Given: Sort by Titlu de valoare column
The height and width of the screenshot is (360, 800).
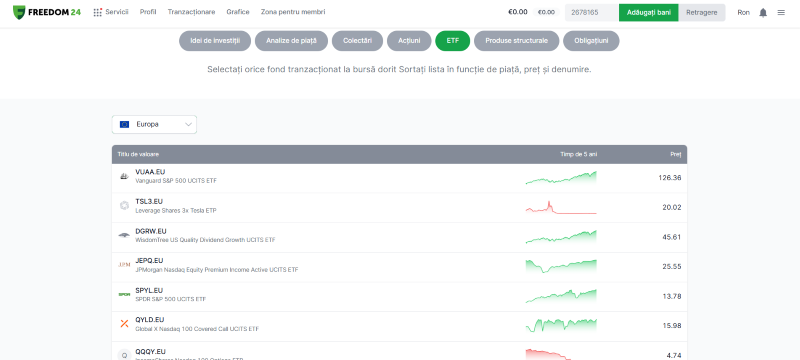Looking at the screenshot, I should tap(138, 154).
